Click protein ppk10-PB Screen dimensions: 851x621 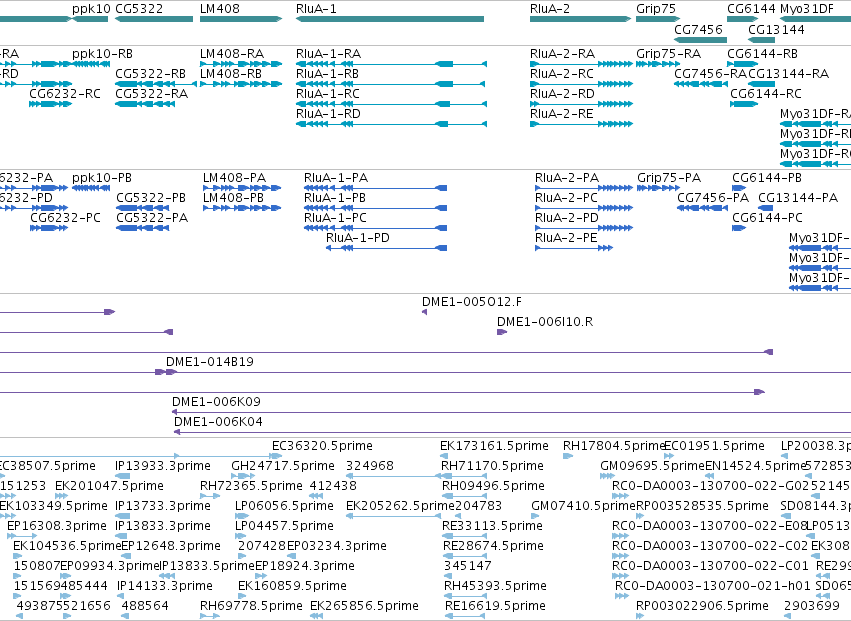coord(102,178)
